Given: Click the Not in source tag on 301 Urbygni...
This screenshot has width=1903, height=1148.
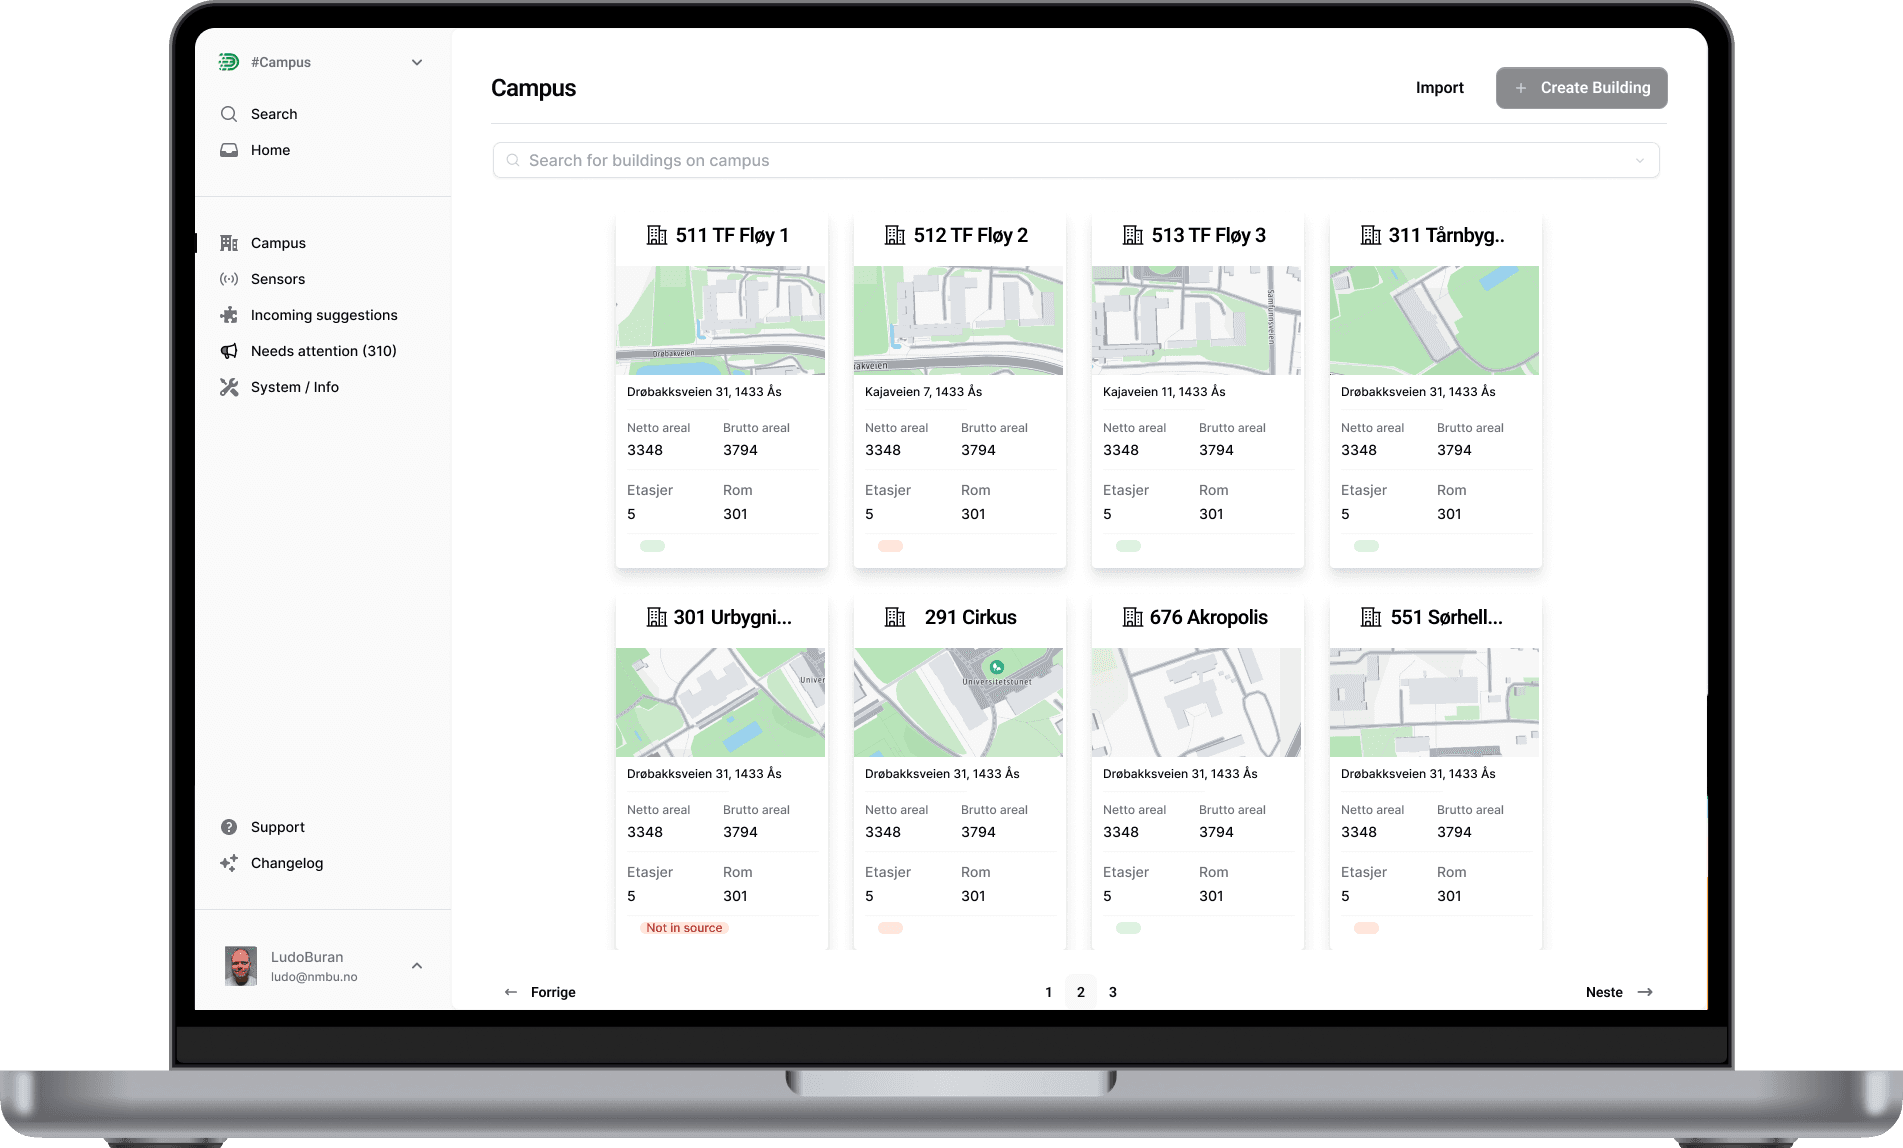Looking at the screenshot, I should tap(684, 928).
